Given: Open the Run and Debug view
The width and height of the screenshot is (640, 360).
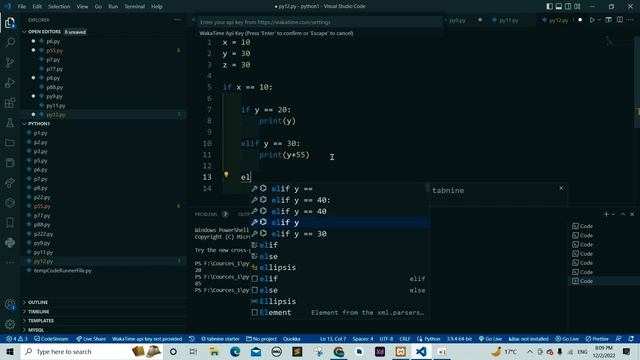Looking at the screenshot, I should tap(10, 82).
